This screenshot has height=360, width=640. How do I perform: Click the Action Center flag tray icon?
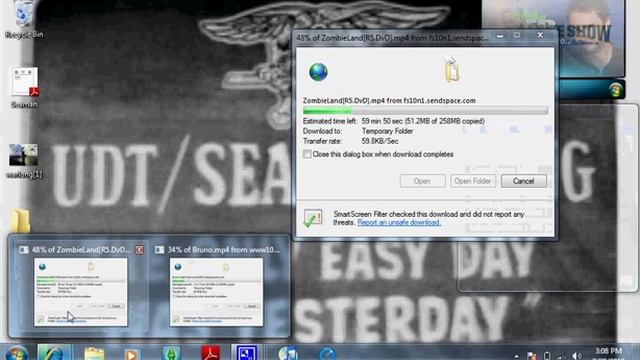pyautogui.click(x=532, y=356)
